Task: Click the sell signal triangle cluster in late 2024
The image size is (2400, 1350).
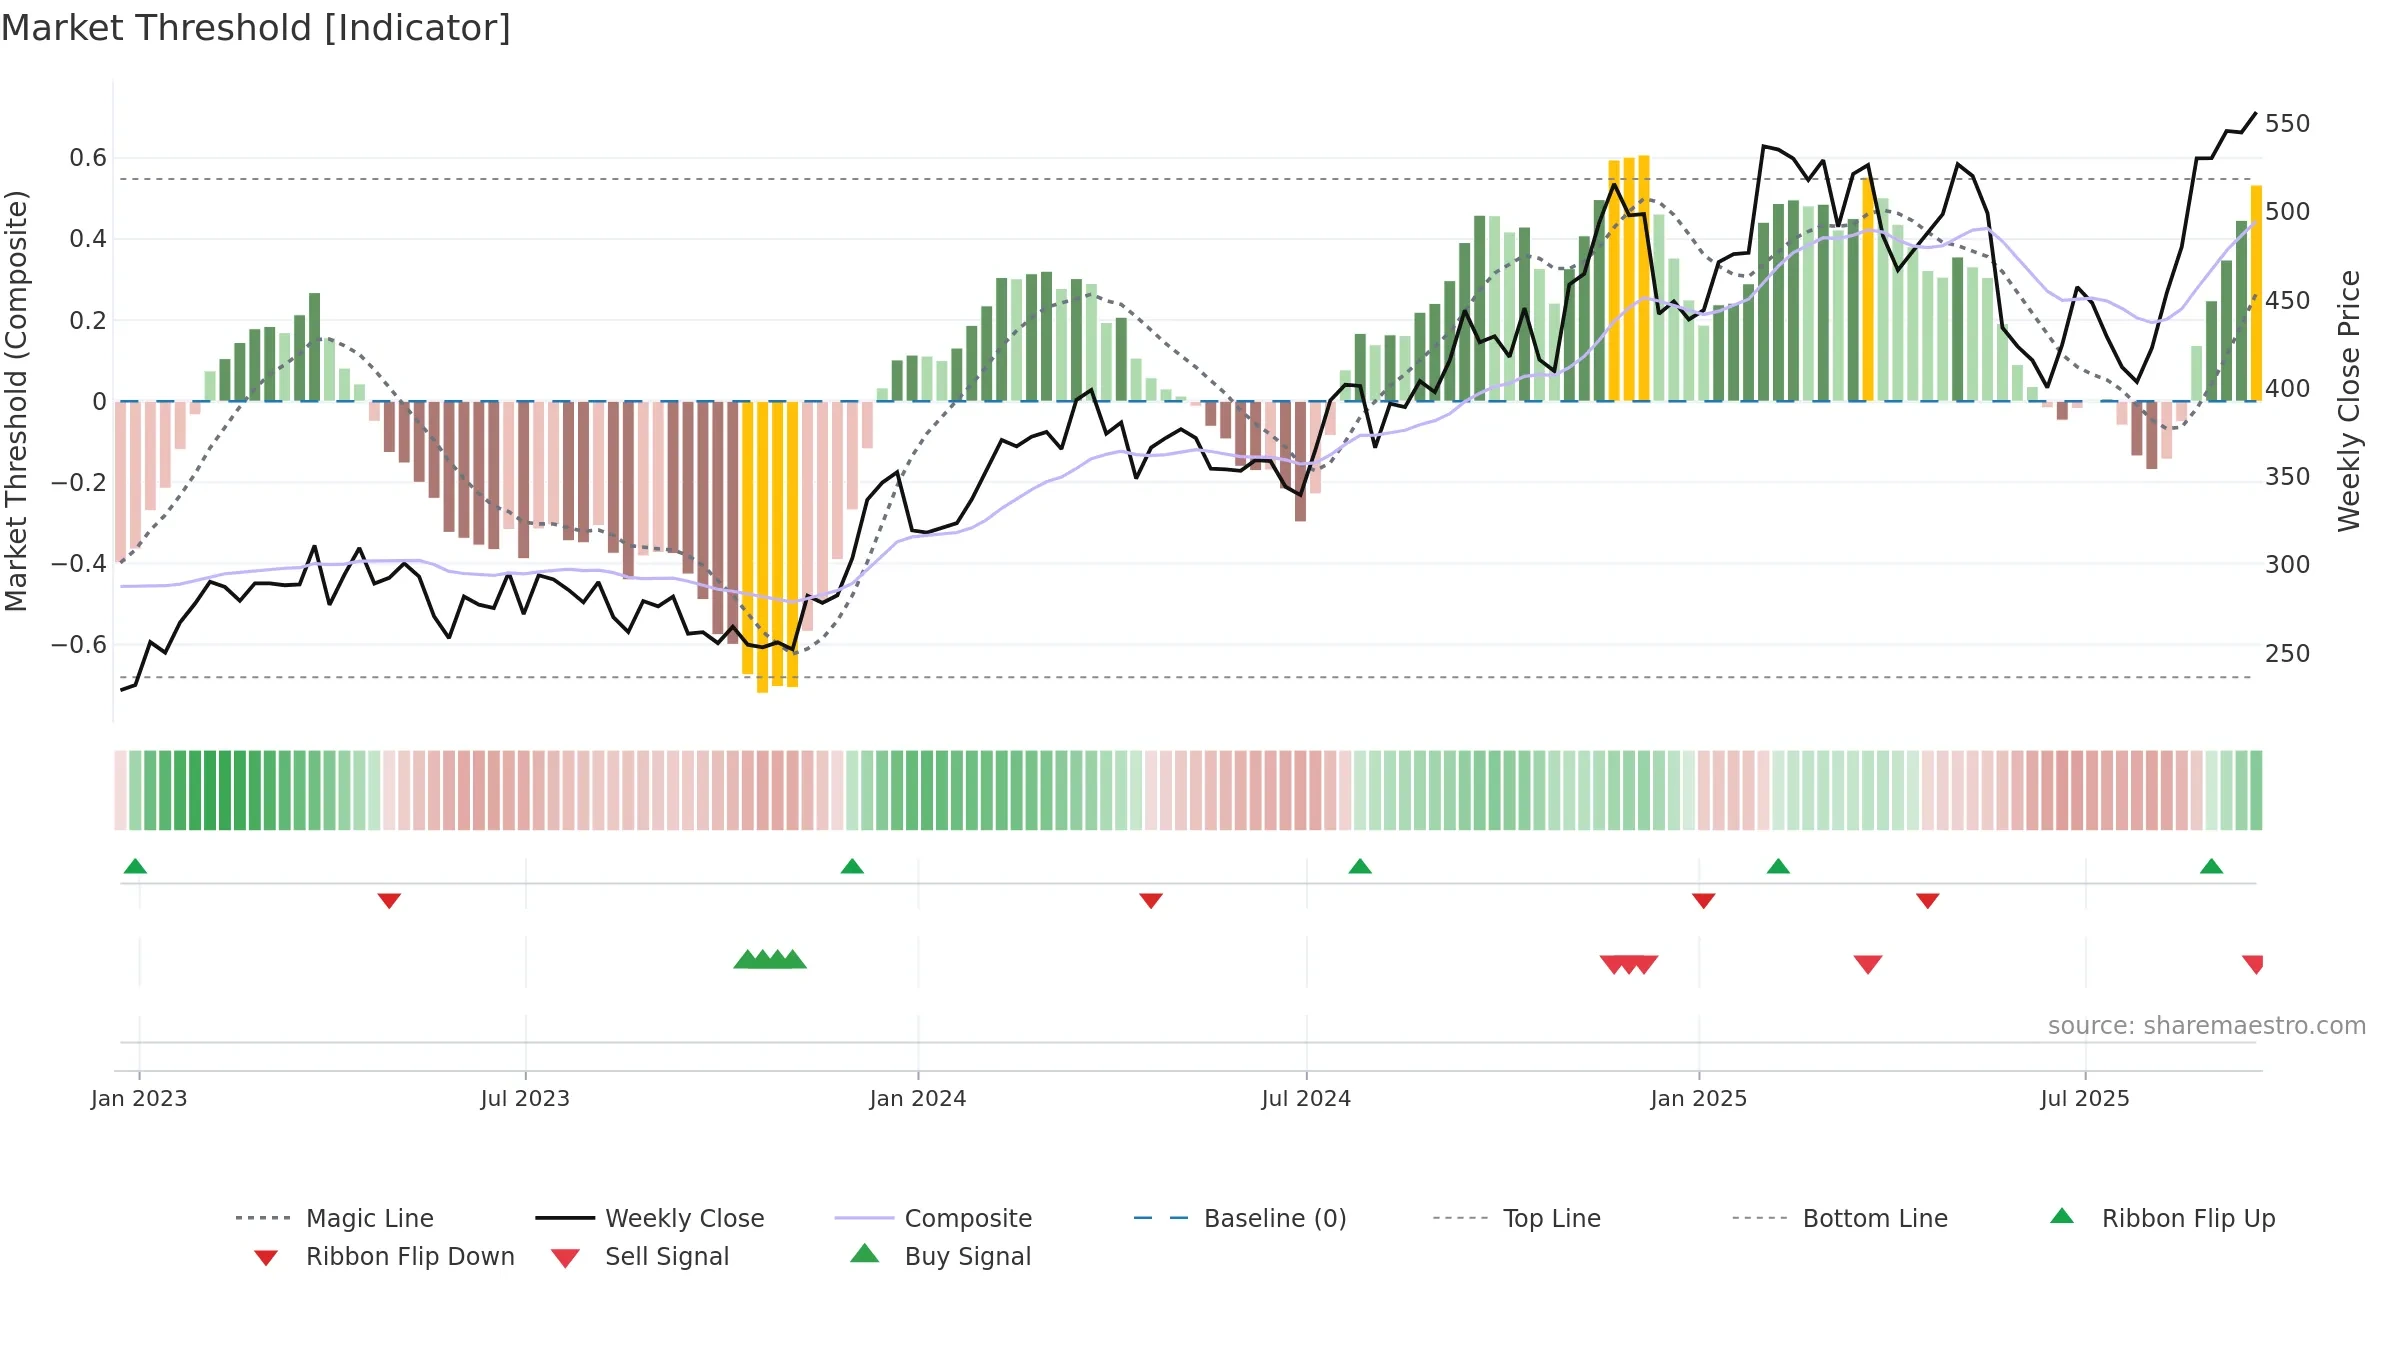Action: pyautogui.click(x=1629, y=965)
